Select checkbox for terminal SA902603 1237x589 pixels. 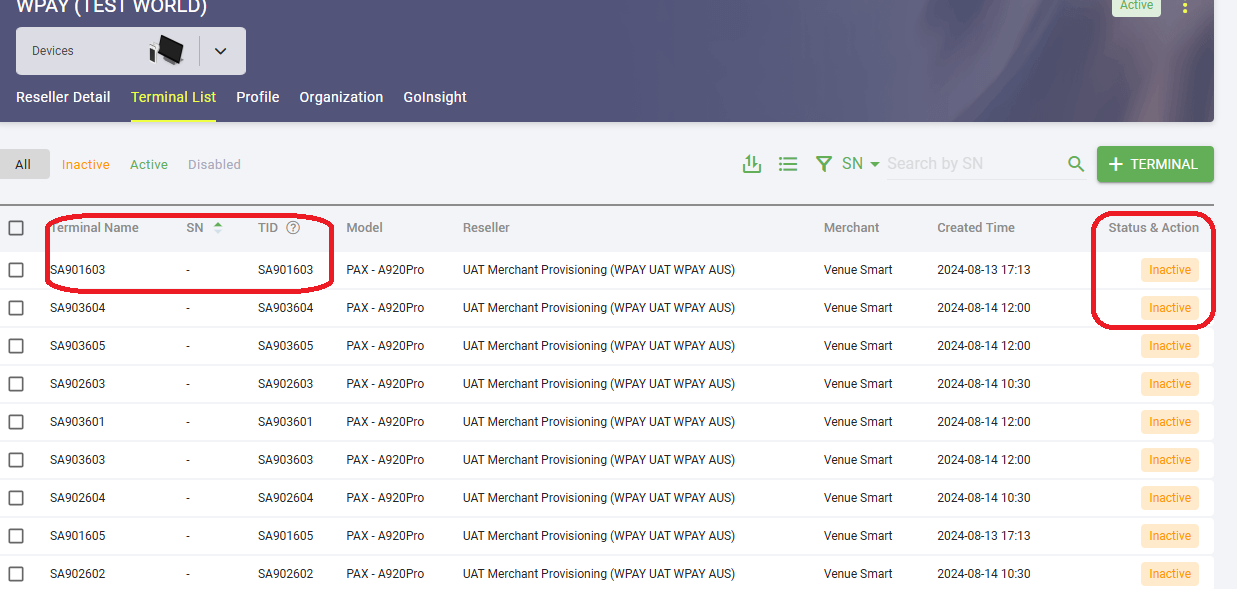point(16,384)
